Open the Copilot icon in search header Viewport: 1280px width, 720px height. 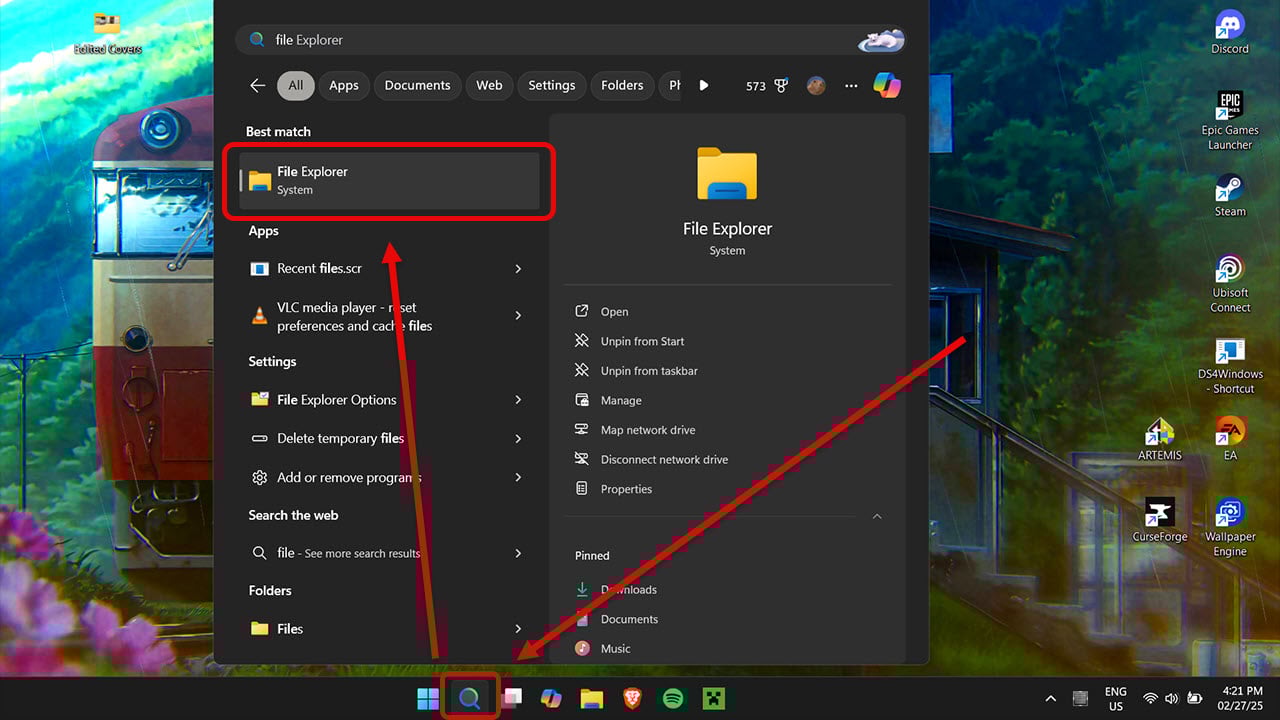tap(886, 86)
